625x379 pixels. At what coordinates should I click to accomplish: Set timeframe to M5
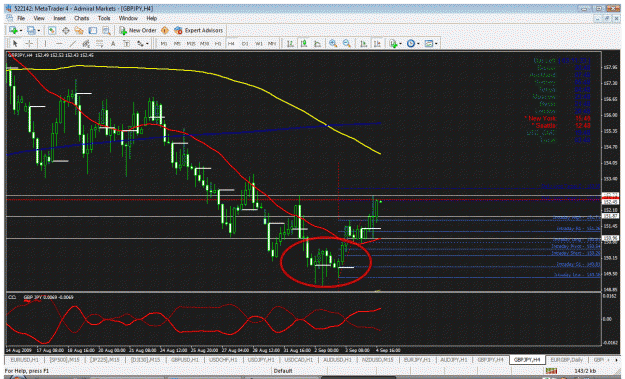[177, 43]
